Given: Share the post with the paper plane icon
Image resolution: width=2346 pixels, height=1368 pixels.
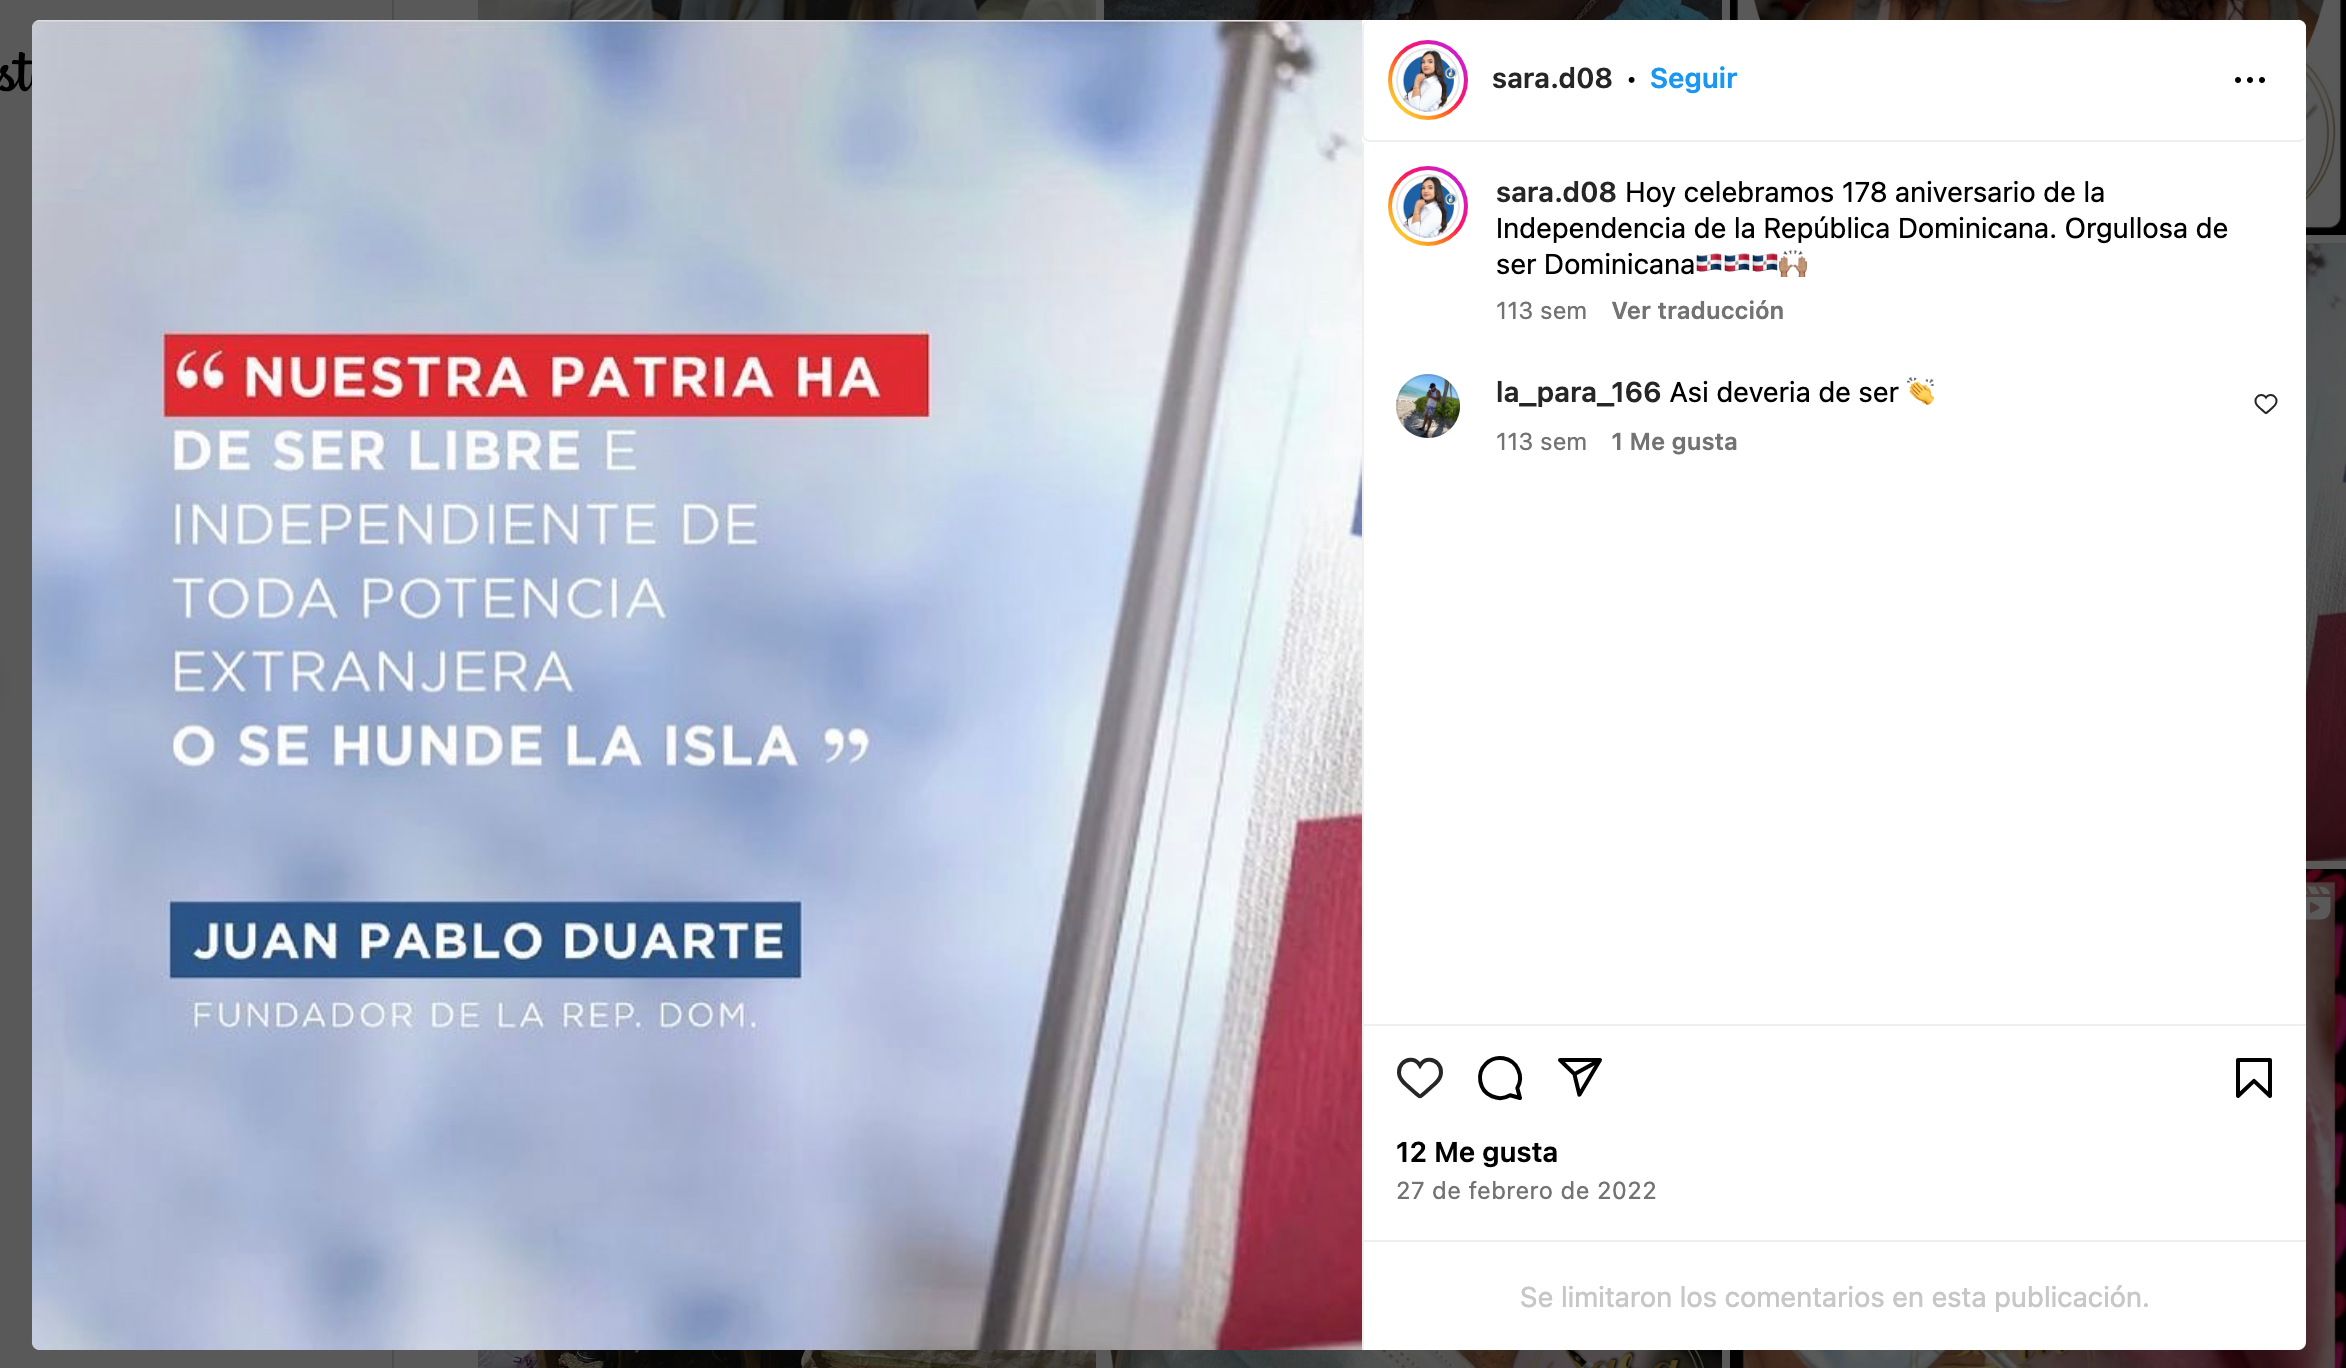Looking at the screenshot, I should (1580, 1077).
